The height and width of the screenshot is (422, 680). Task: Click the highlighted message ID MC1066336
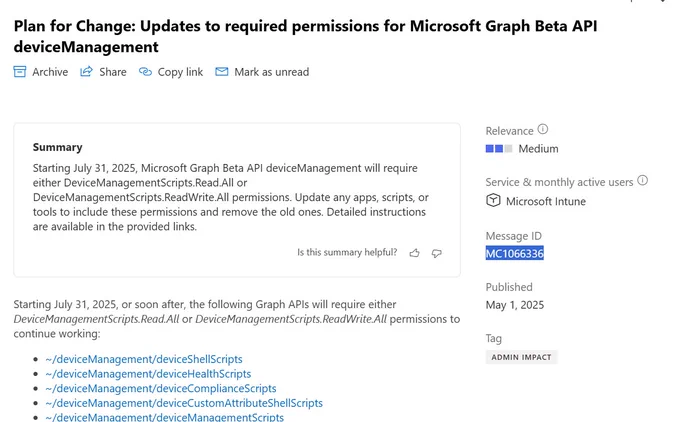pos(514,253)
